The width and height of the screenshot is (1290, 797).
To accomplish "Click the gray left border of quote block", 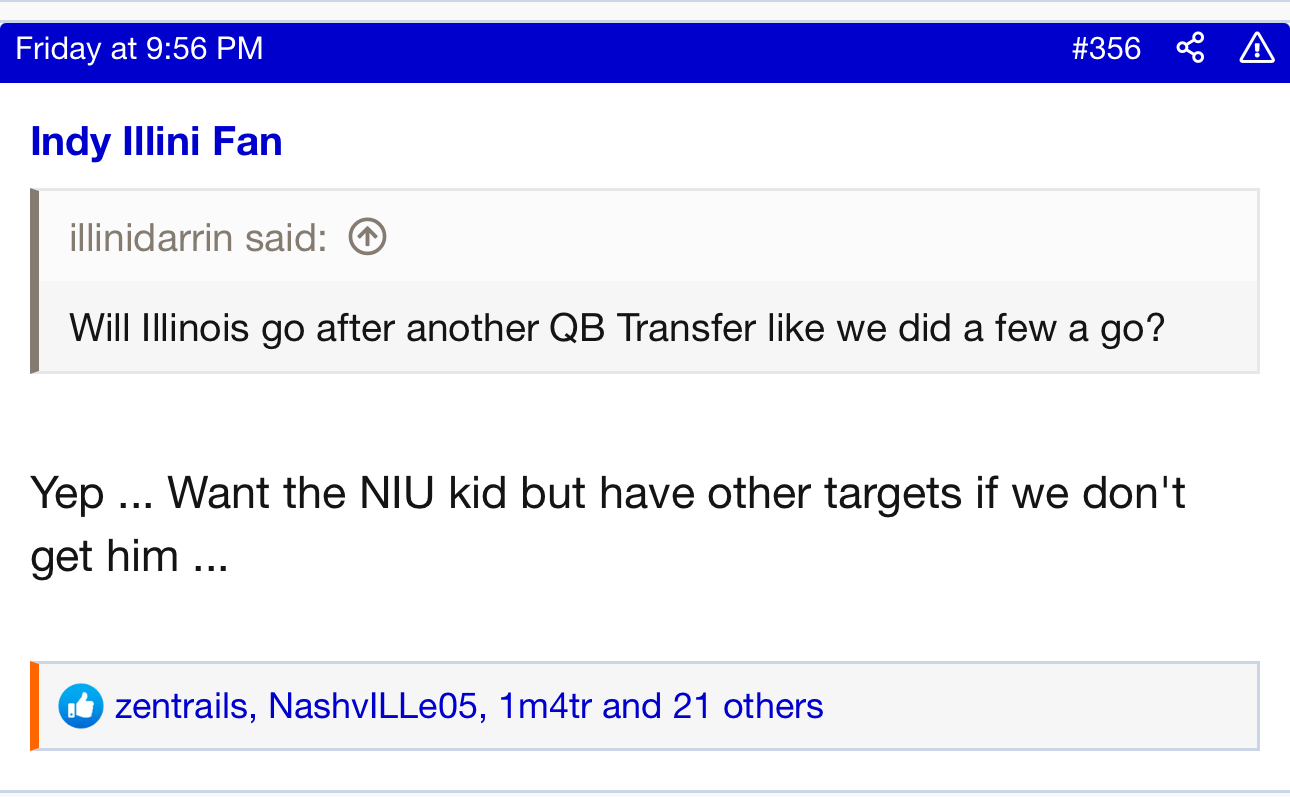I will pyautogui.click(x=35, y=281).
